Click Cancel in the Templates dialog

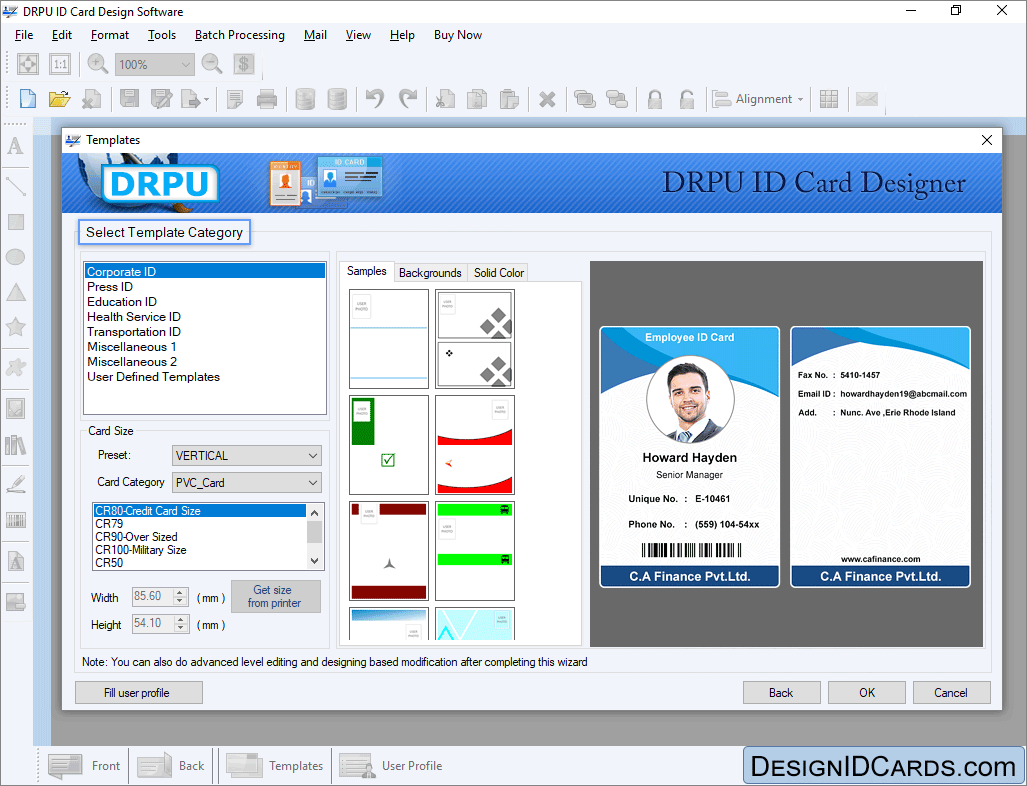(951, 692)
